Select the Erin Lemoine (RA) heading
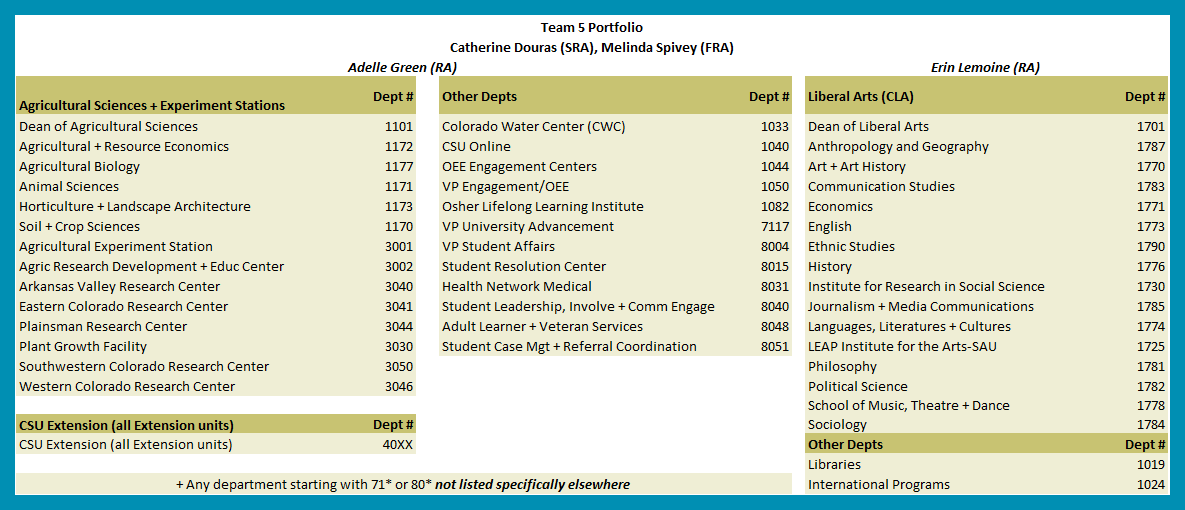Image resolution: width=1185 pixels, height=510 pixels. point(985,67)
